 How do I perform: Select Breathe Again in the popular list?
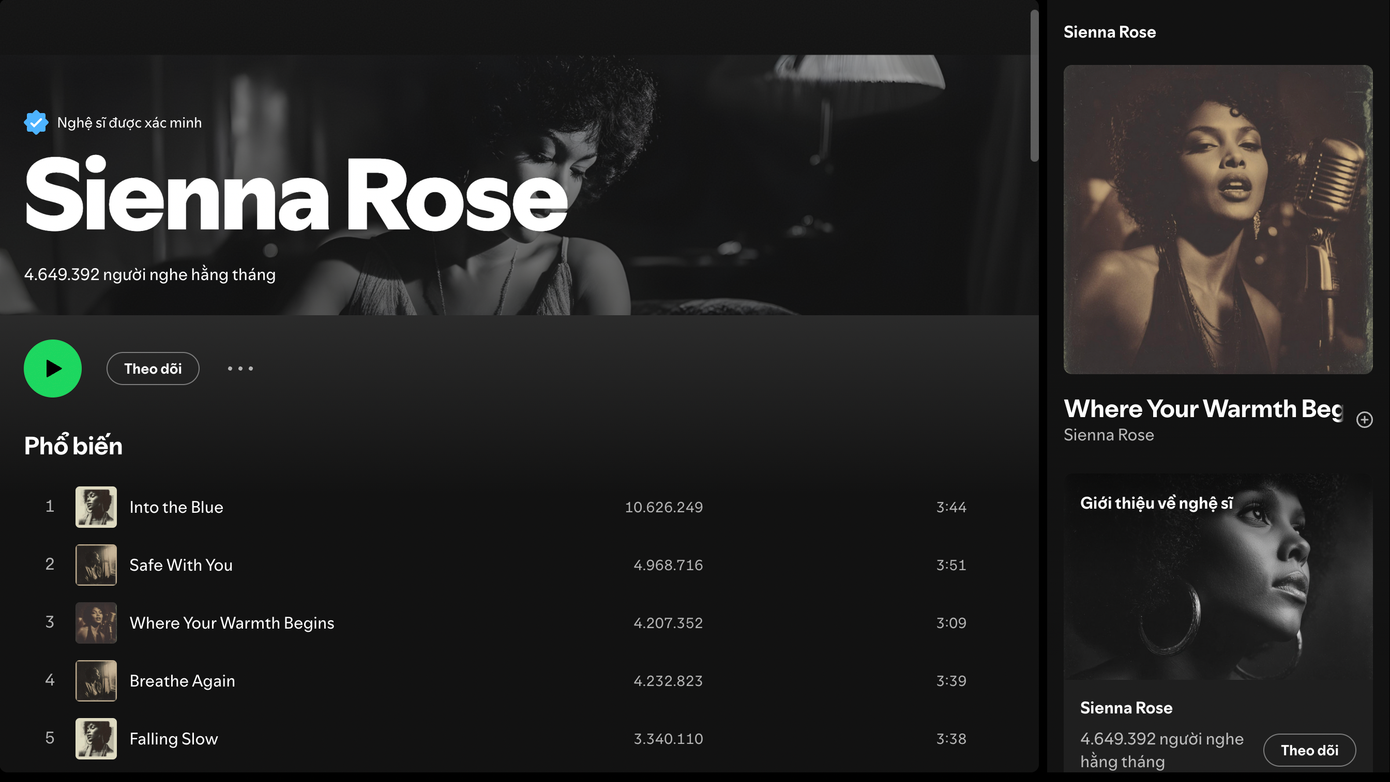click(182, 681)
